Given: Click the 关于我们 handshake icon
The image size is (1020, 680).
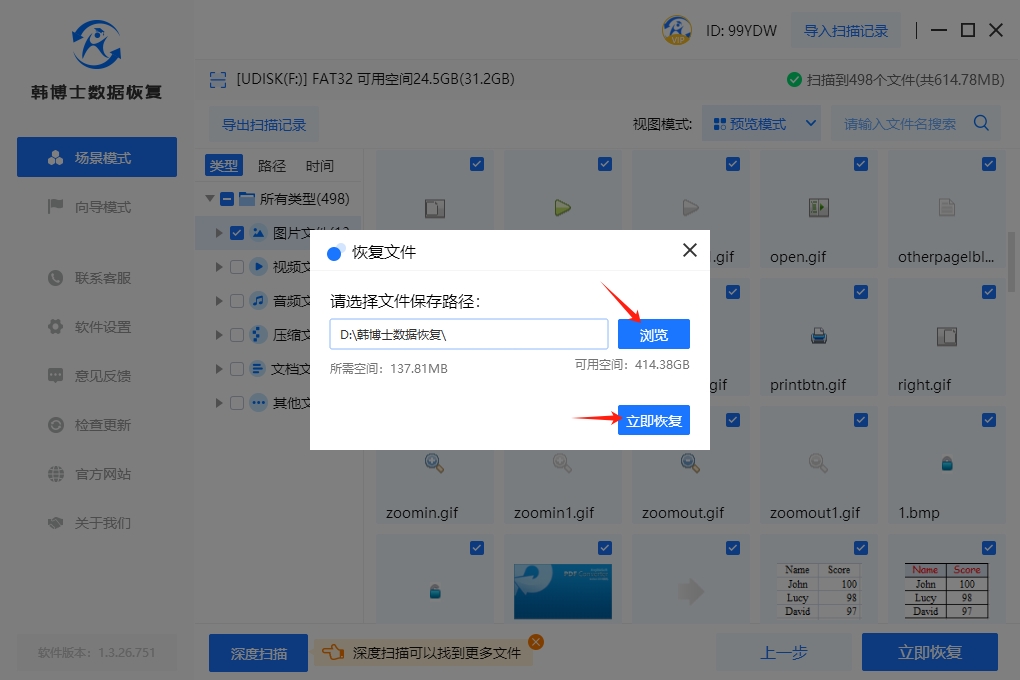Looking at the screenshot, I should (56, 523).
